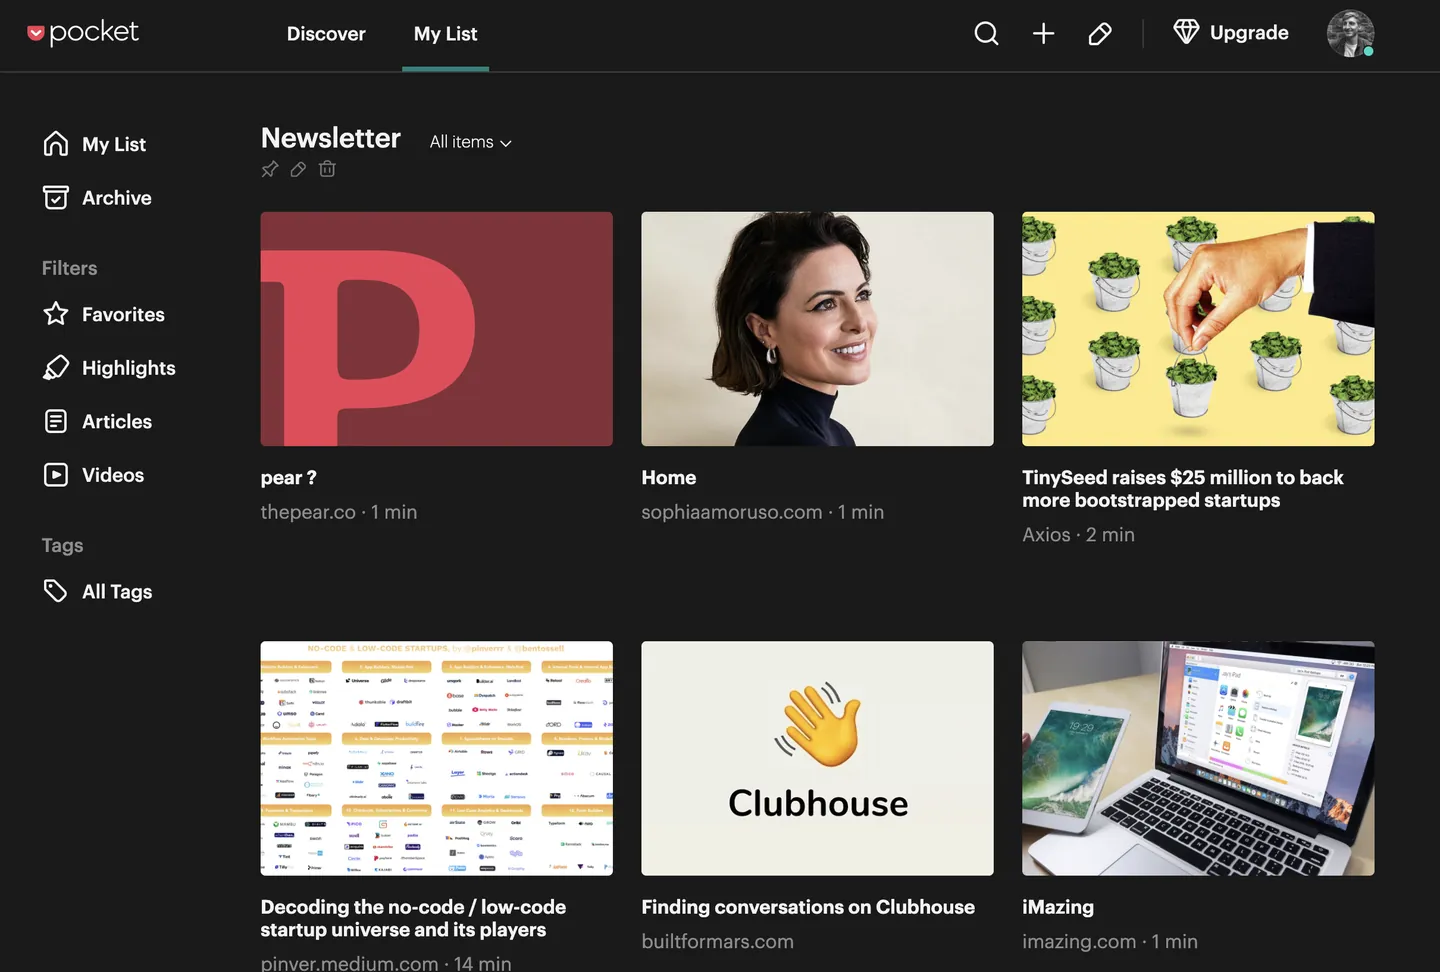Open the Decoding the no-code article title
Viewport: 1440px width, 972px height.
point(413,918)
